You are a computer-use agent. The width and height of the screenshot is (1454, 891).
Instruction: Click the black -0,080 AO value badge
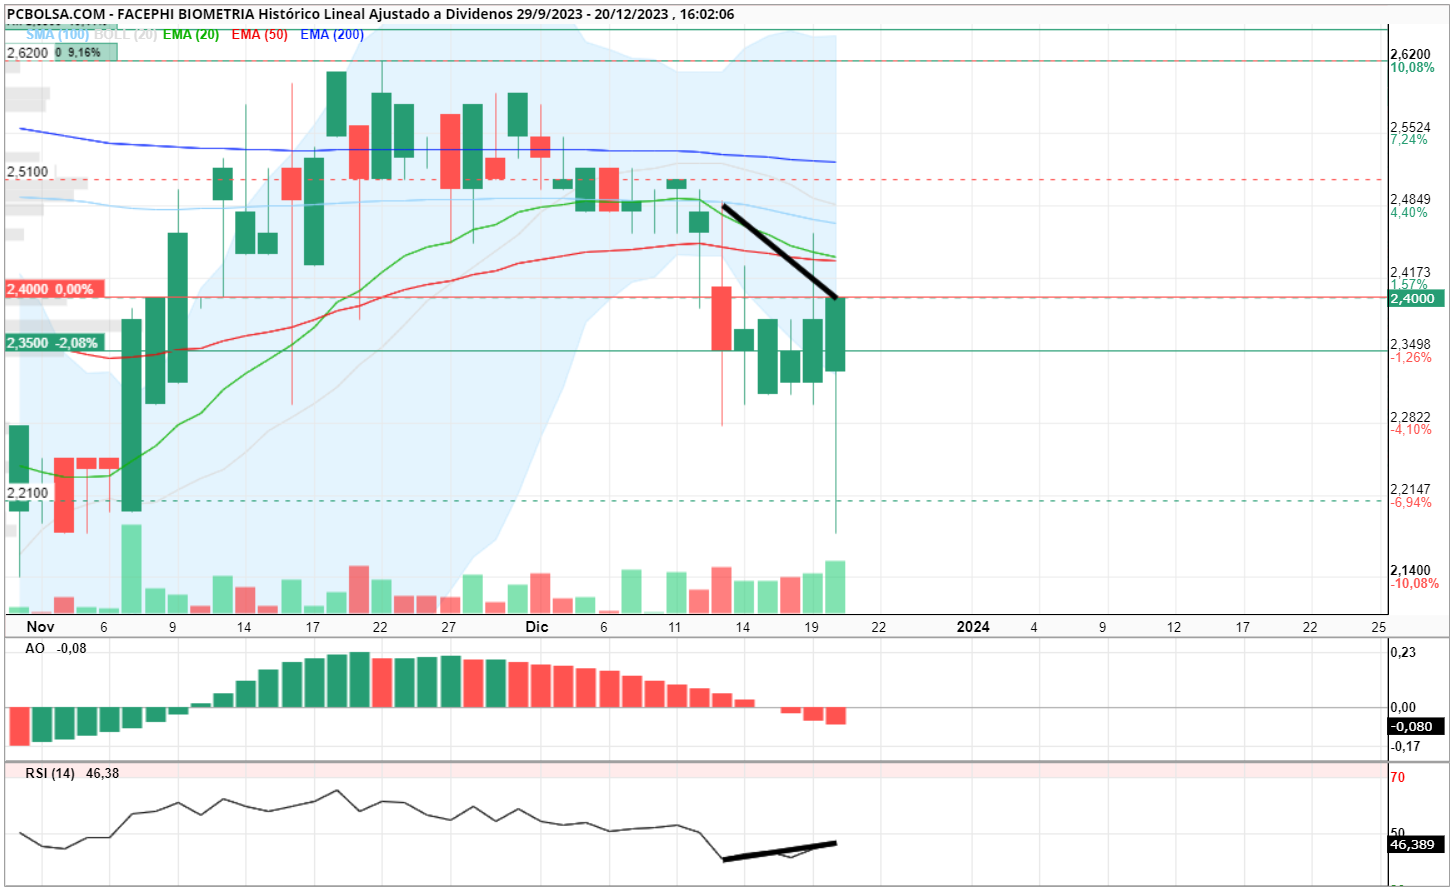coord(1416,727)
